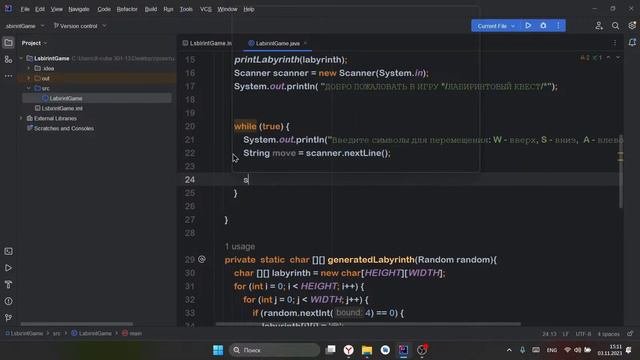The width and height of the screenshot is (640, 360).
Task: Open the Terminal tool window icon
Action: (x=8, y=251)
